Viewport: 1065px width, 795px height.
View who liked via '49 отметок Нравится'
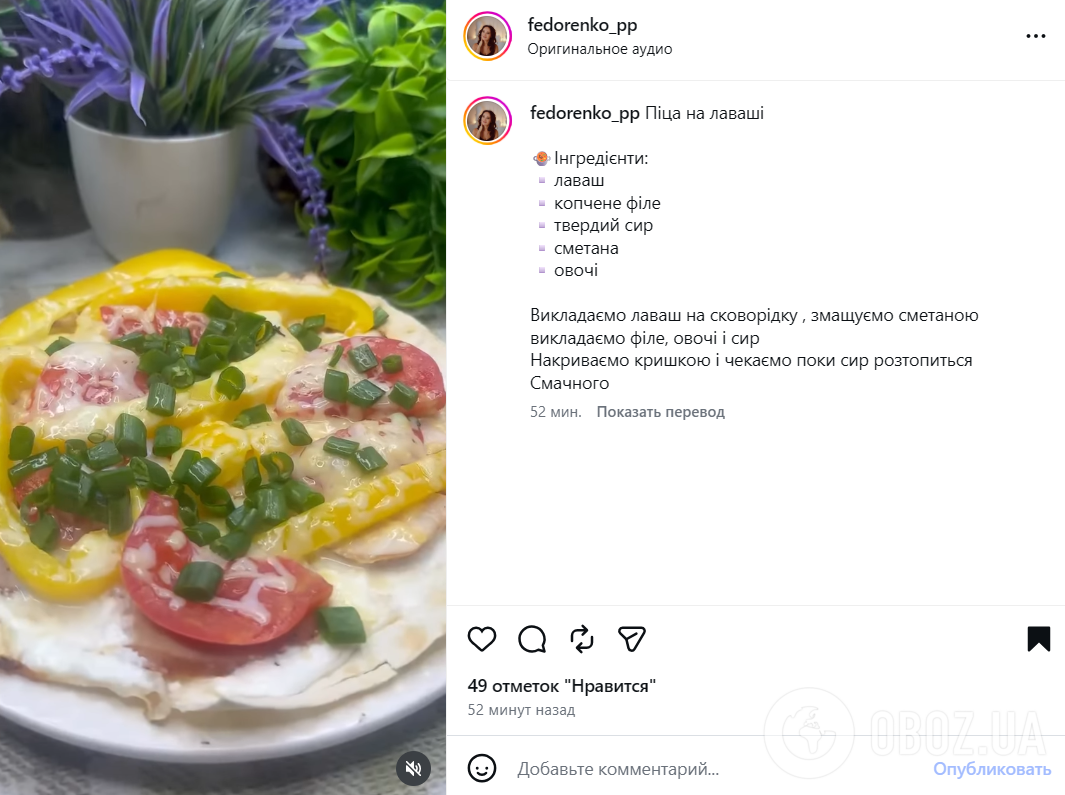click(562, 686)
